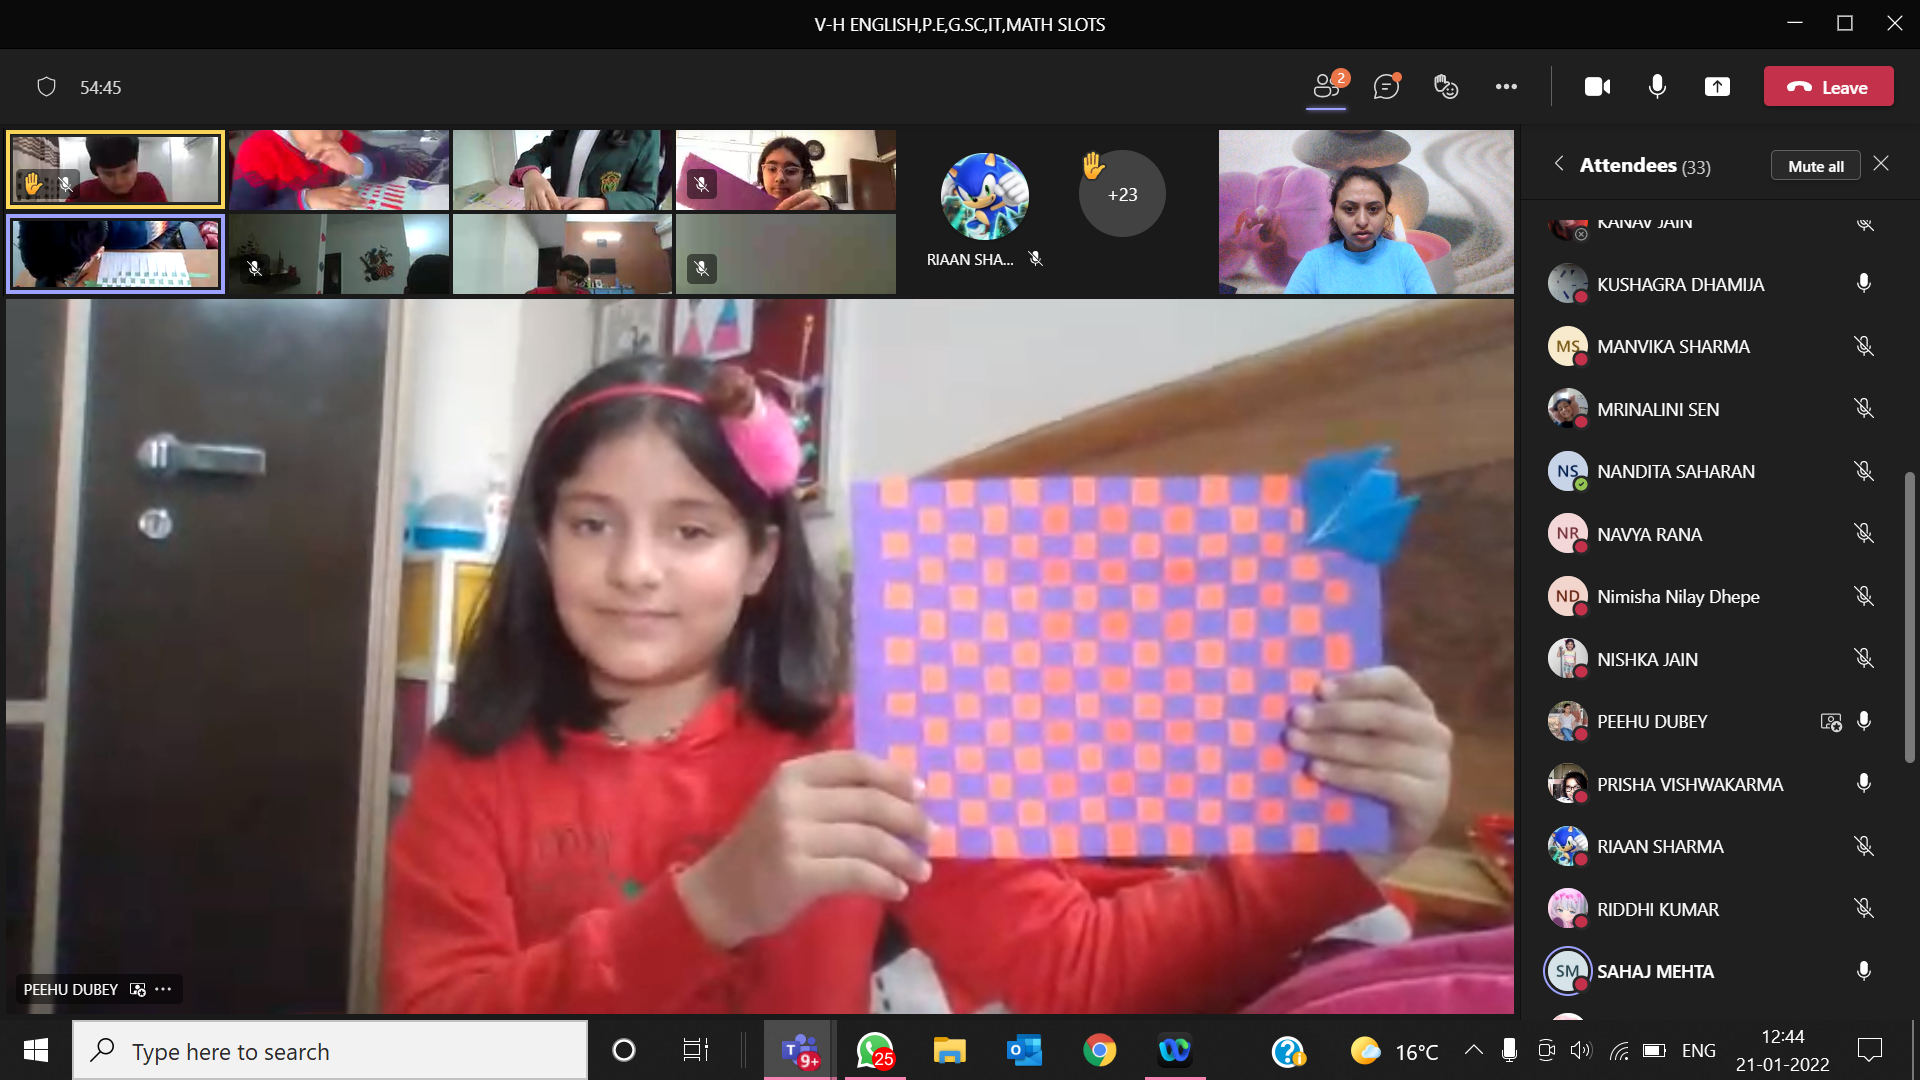
Task: Mute all attendees
Action: click(1815, 166)
